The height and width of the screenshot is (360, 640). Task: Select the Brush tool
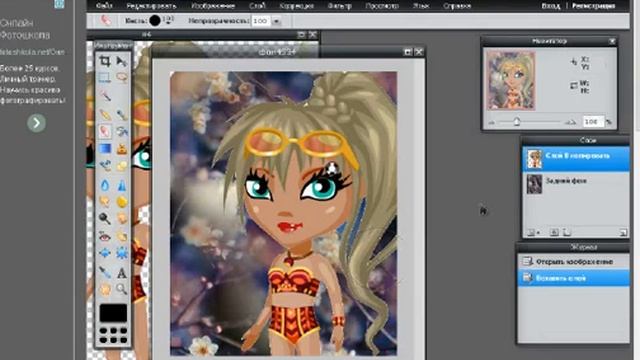click(x=122, y=115)
